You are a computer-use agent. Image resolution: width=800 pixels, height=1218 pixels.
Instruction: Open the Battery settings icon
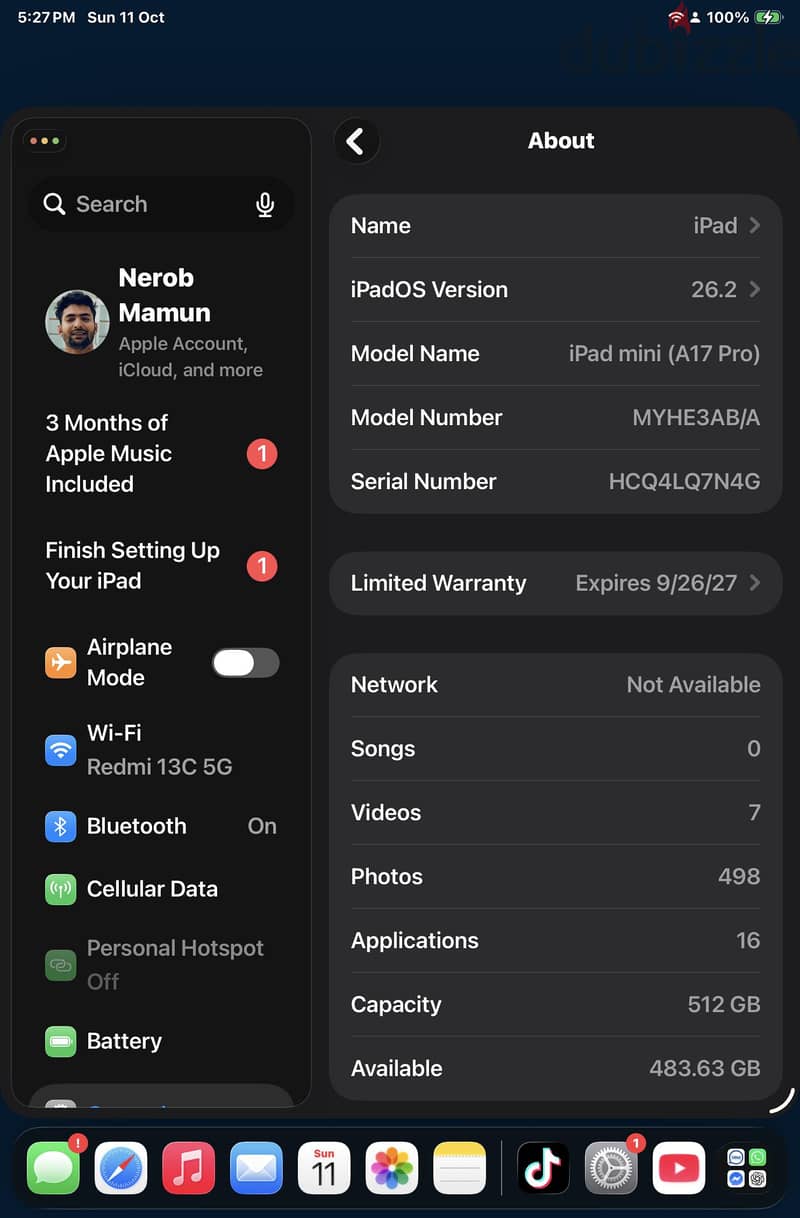(x=61, y=1041)
